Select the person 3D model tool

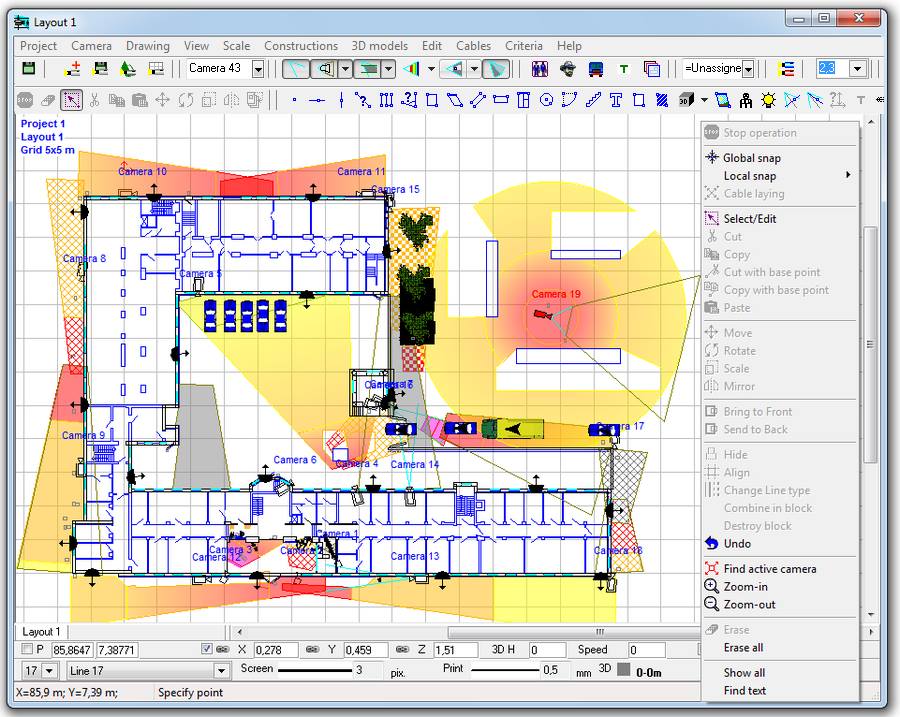746,100
